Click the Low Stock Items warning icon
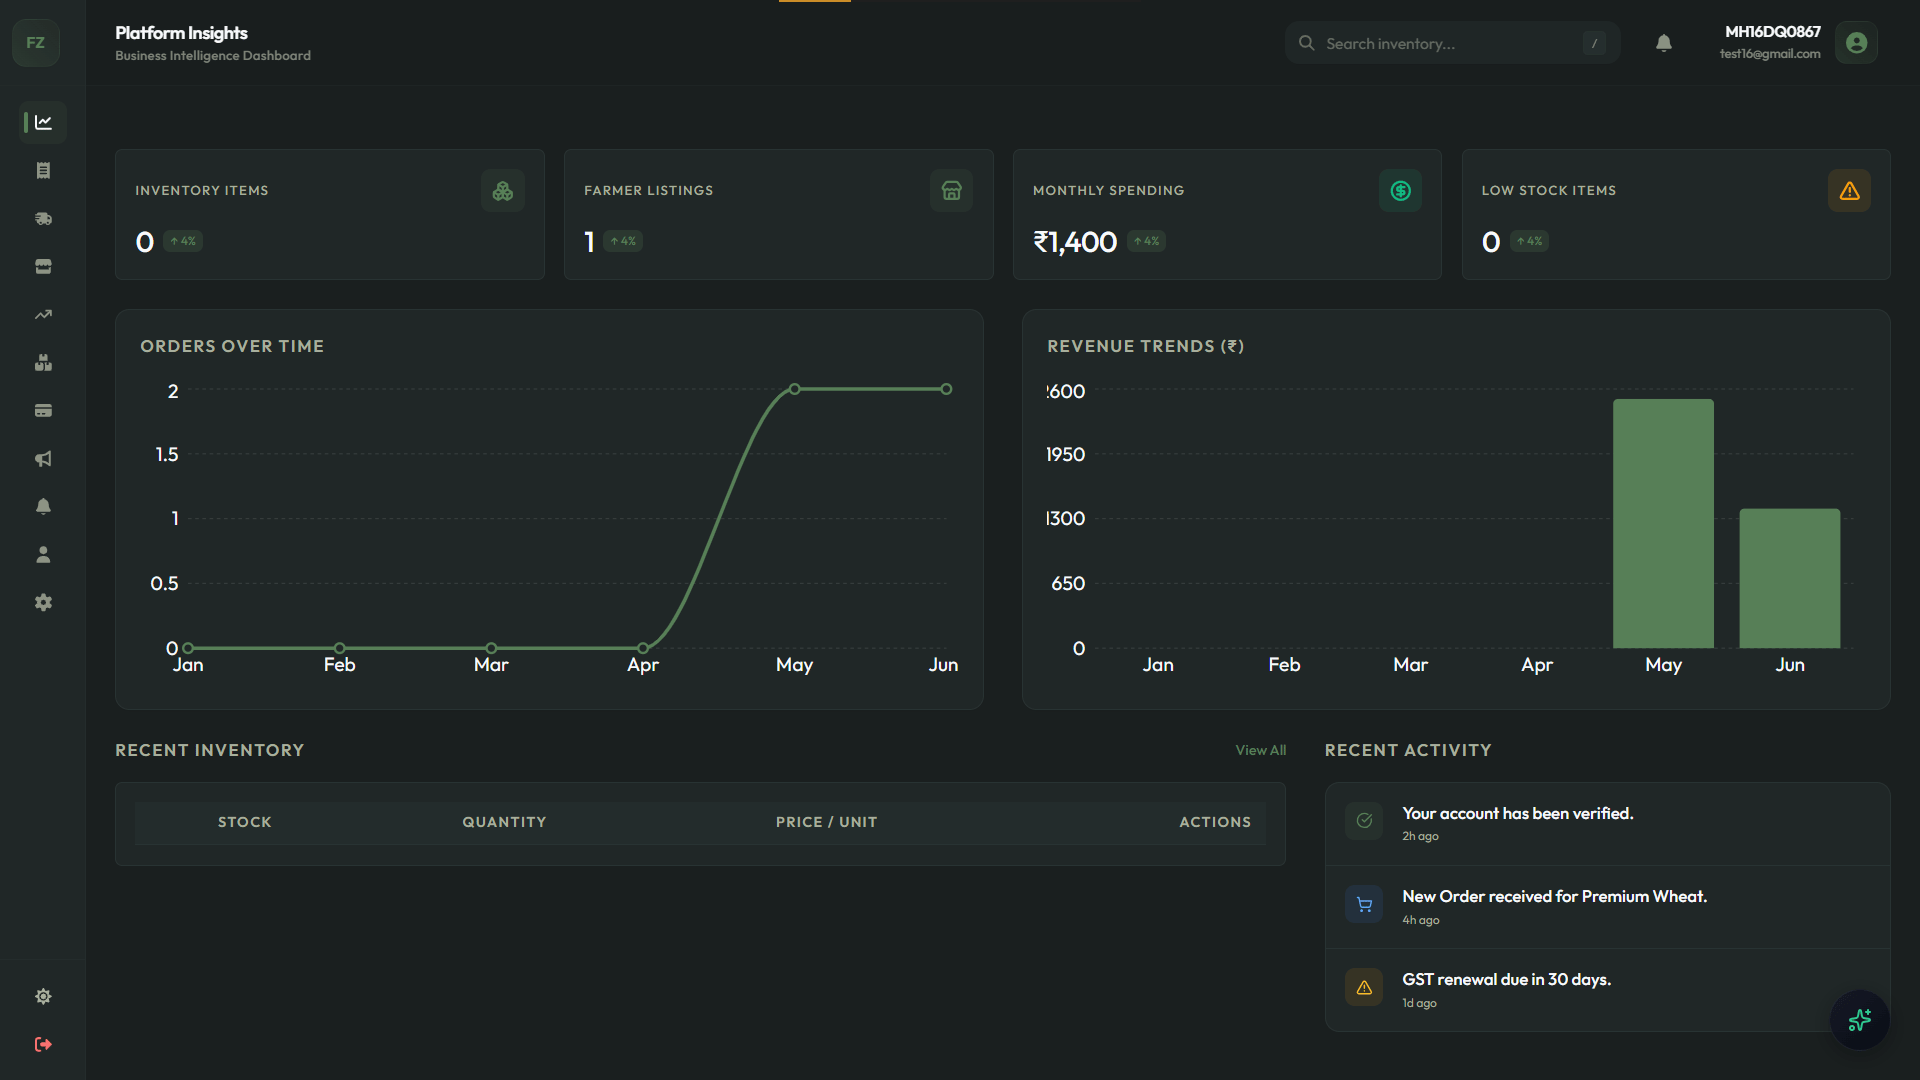The image size is (1920, 1080). pos(1850,191)
